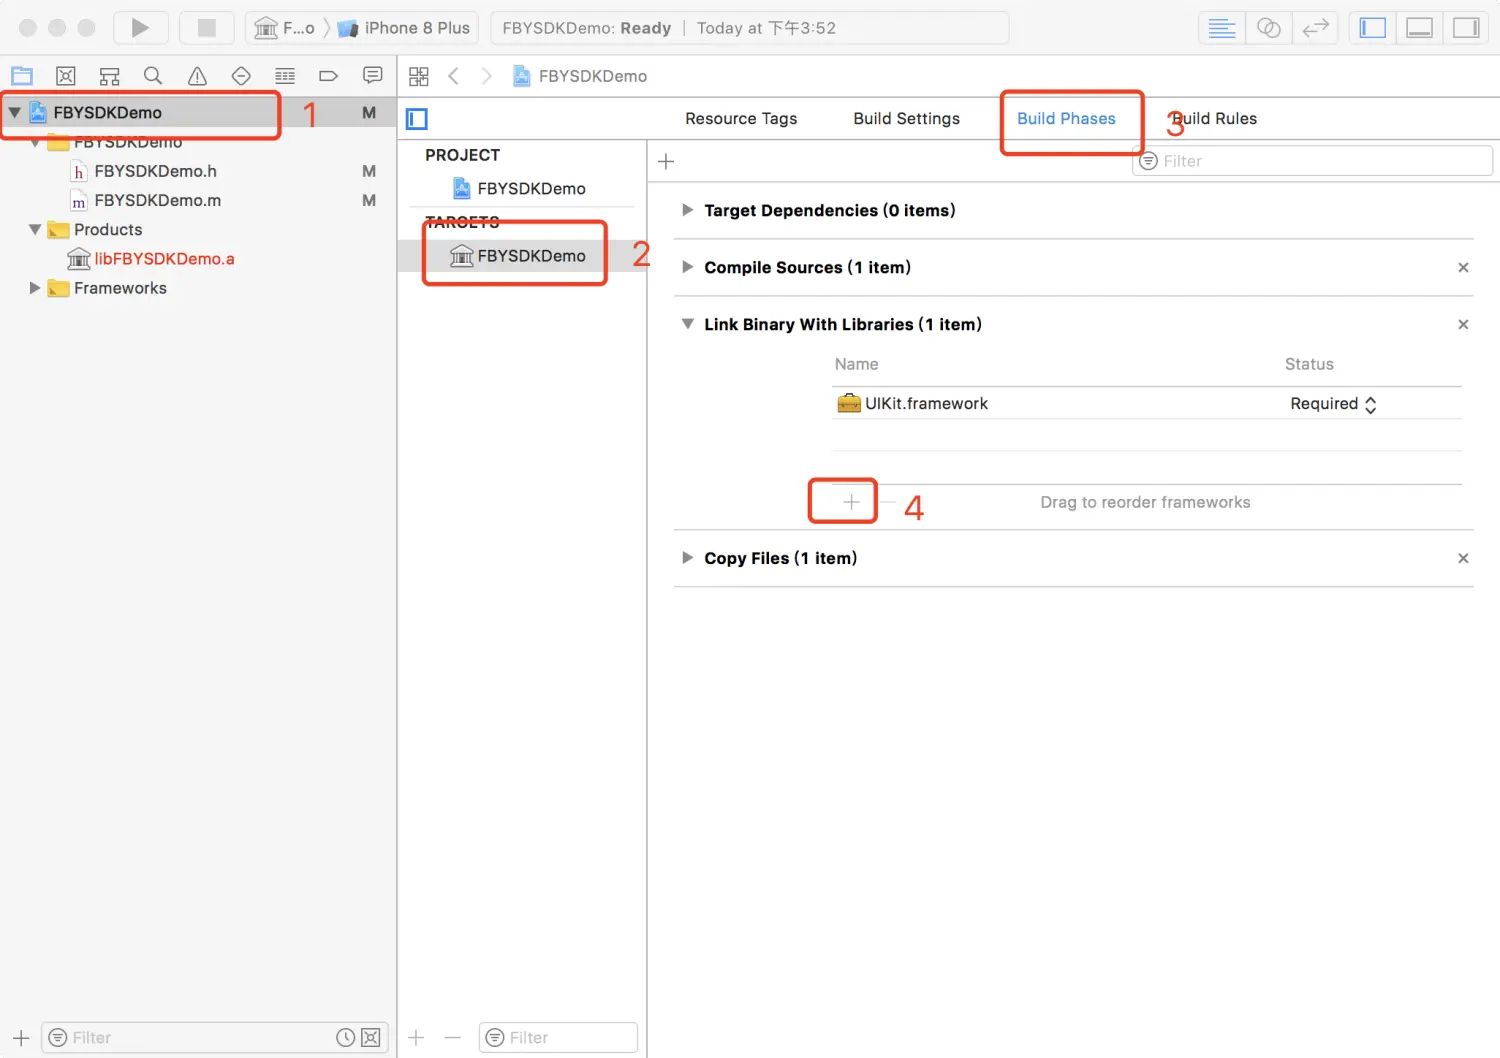Select the UIKit.framework row

pos(1146,404)
